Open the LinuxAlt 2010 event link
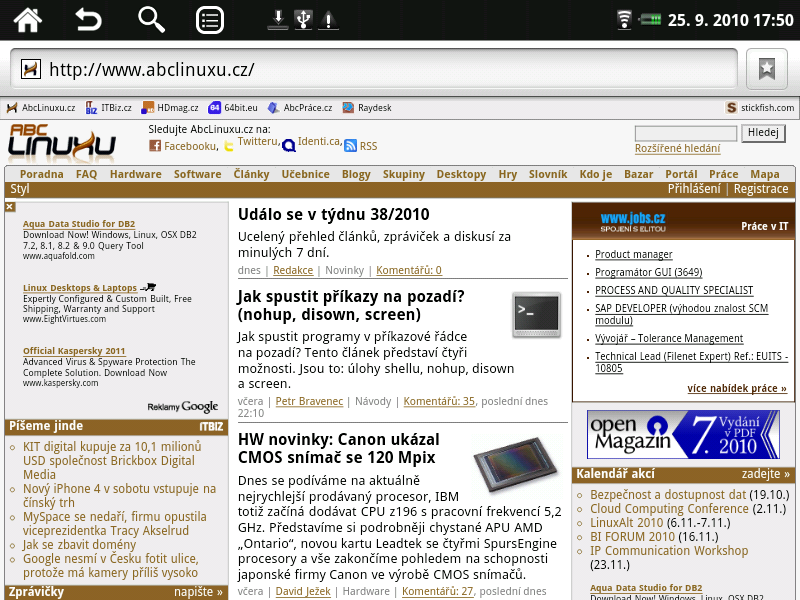The height and width of the screenshot is (600, 800). [x=627, y=523]
